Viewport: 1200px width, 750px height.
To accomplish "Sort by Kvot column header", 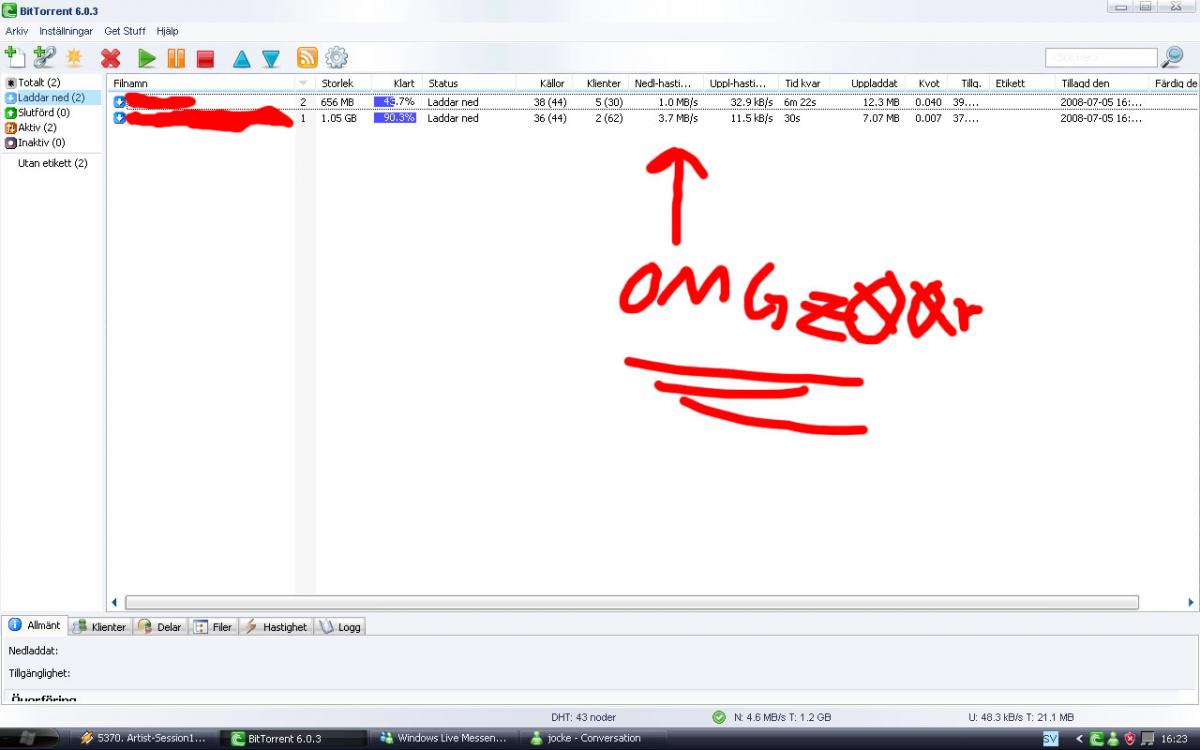I will click(926, 83).
